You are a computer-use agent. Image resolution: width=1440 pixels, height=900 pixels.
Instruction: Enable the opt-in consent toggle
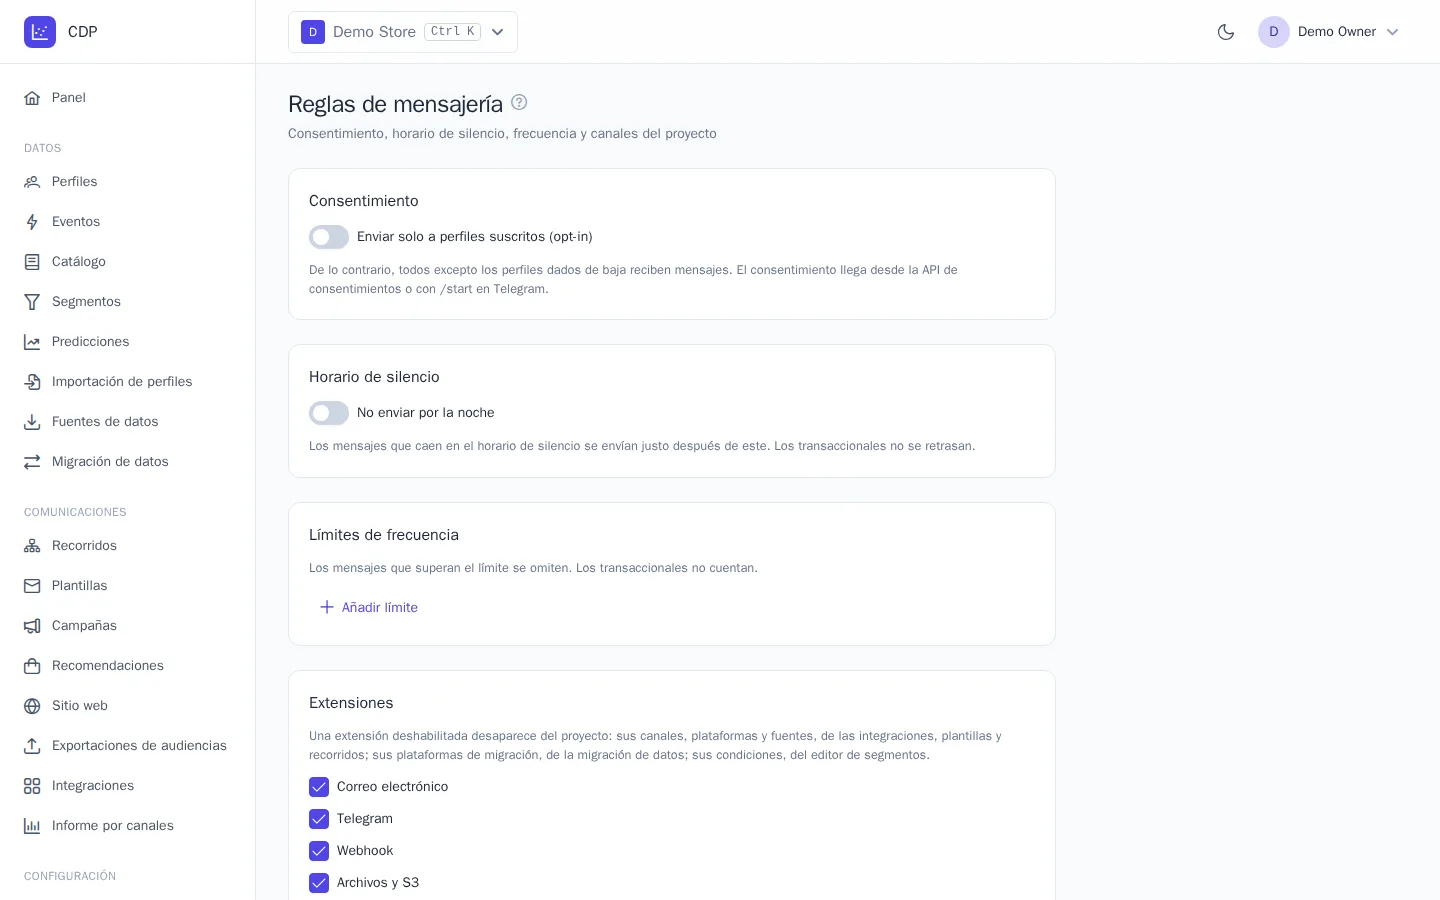point(329,237)
